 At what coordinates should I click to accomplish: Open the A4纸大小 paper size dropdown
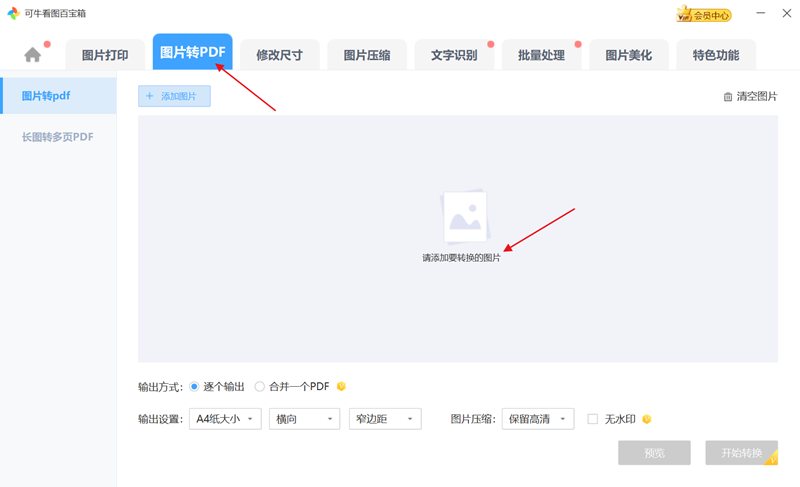(225, 419)
